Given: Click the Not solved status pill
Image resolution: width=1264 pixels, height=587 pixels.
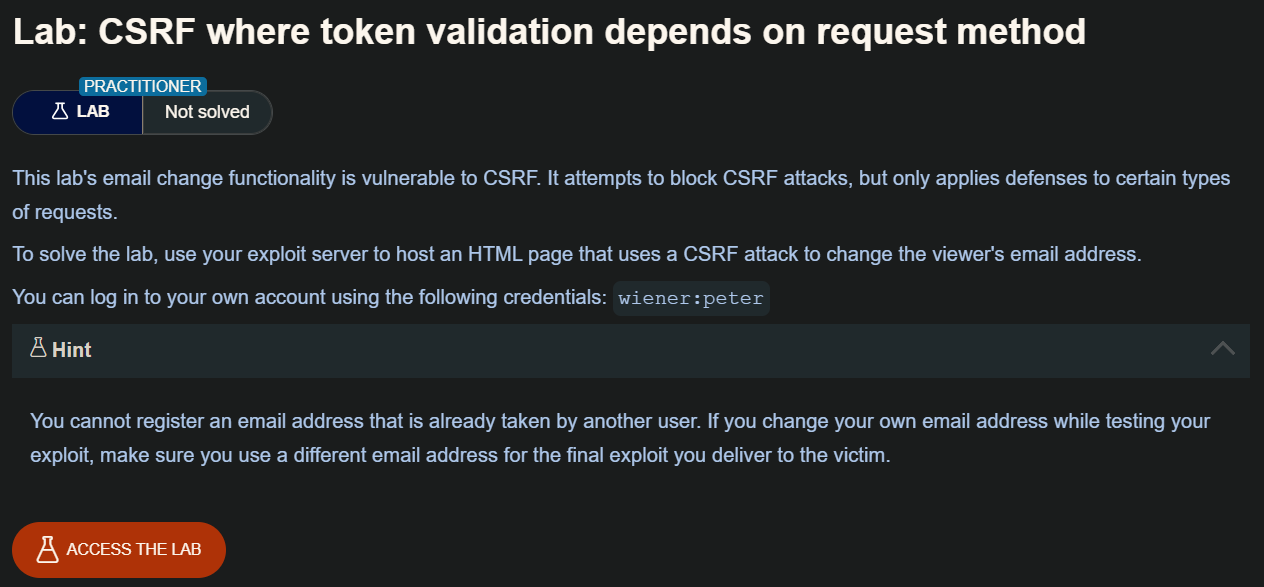Looking at the screenshot, I should click(x=207, y=112).
